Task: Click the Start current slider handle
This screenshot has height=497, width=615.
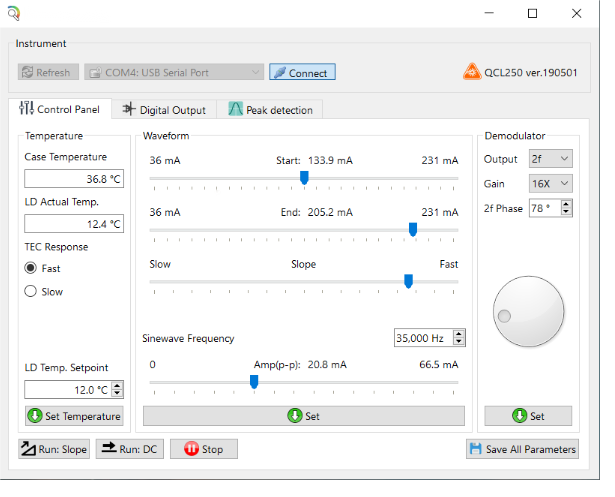Action: [x=304, y=177]
